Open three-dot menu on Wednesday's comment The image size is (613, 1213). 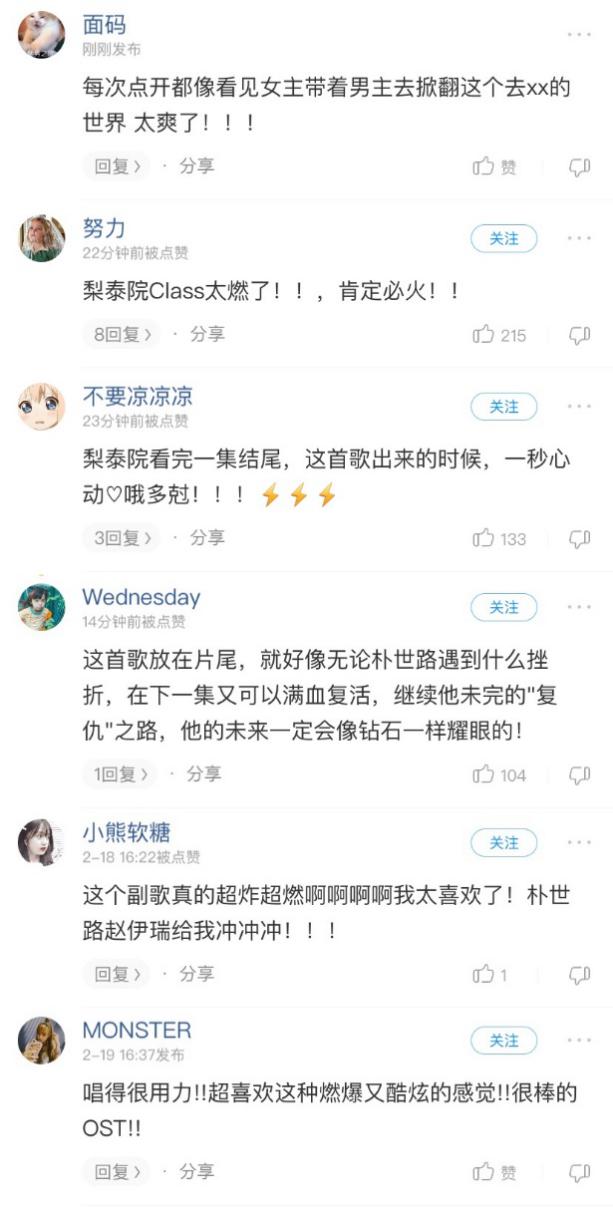click(x=579, y=608)
